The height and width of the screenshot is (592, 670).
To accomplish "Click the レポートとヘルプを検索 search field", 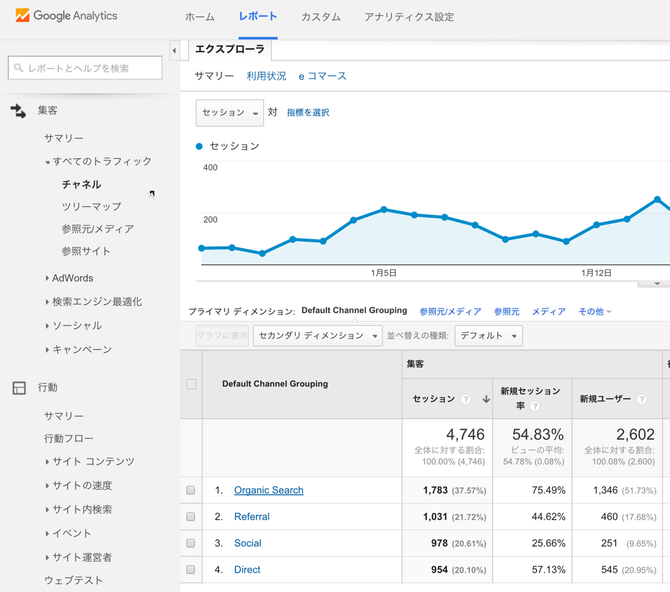I will 85,67.
